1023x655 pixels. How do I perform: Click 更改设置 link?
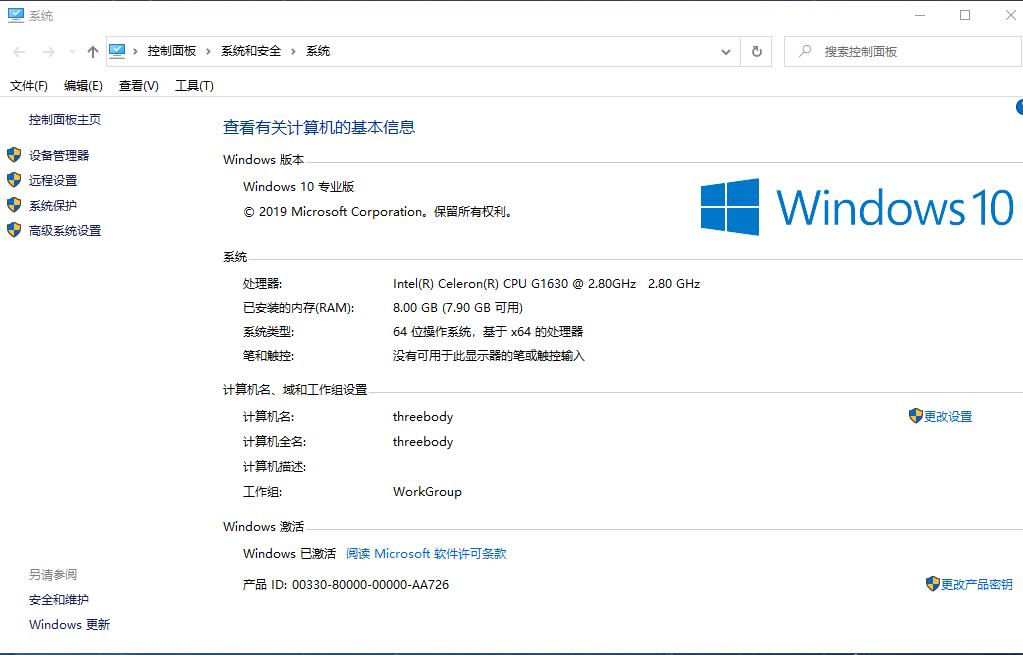948,416
